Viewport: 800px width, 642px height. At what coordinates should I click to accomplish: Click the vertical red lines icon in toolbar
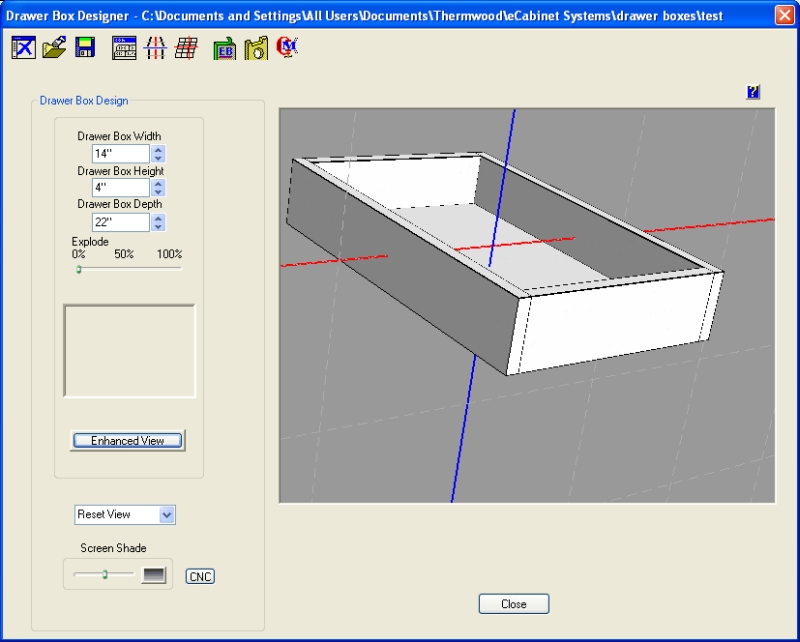[154, 47]
